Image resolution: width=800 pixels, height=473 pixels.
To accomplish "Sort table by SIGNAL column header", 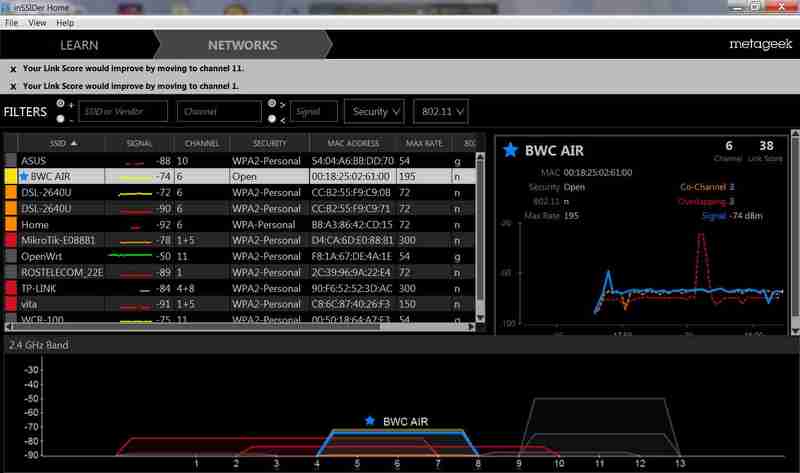I will 139,143.
